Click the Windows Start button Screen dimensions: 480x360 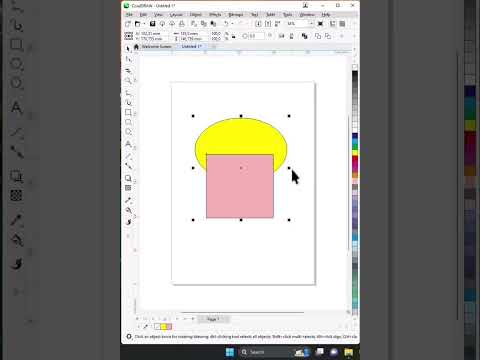[230, 352]
